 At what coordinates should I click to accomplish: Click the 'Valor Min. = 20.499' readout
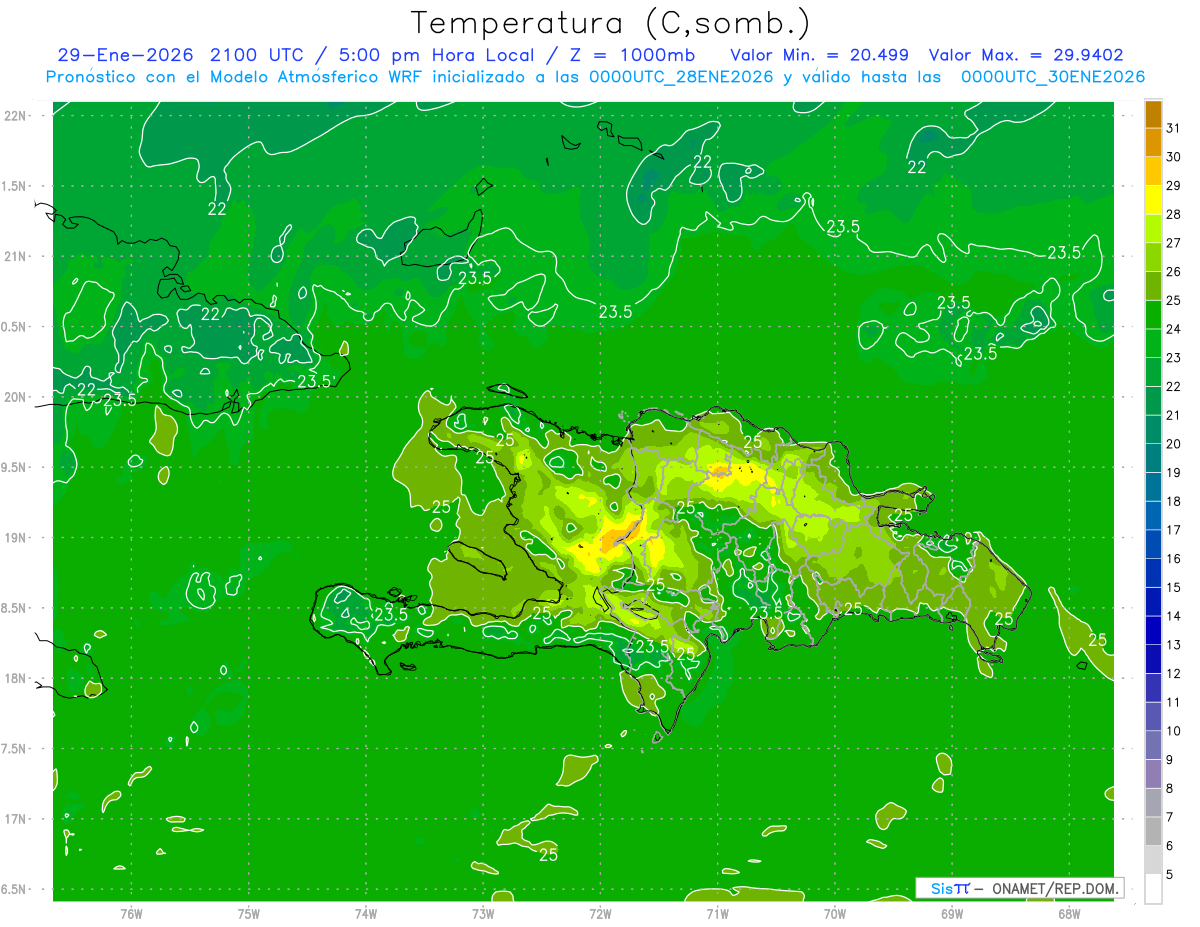[x=819, y=54]
